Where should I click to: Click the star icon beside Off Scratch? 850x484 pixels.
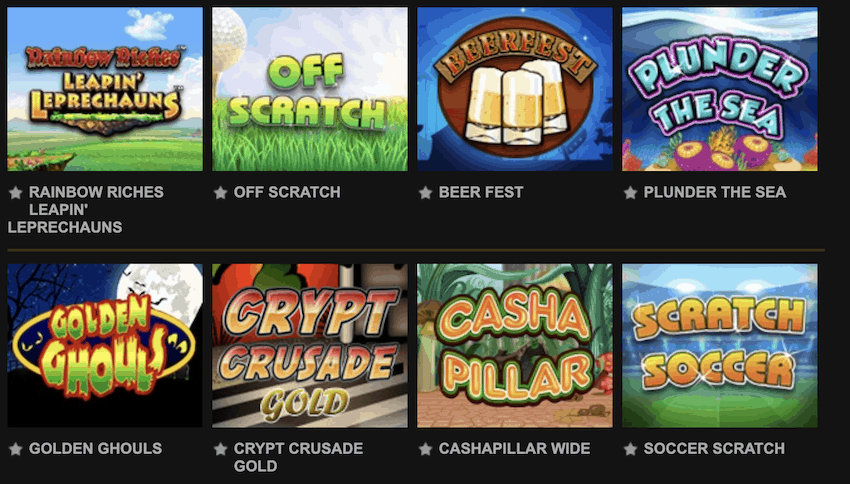pyautogui.click(x=220, y=192)
